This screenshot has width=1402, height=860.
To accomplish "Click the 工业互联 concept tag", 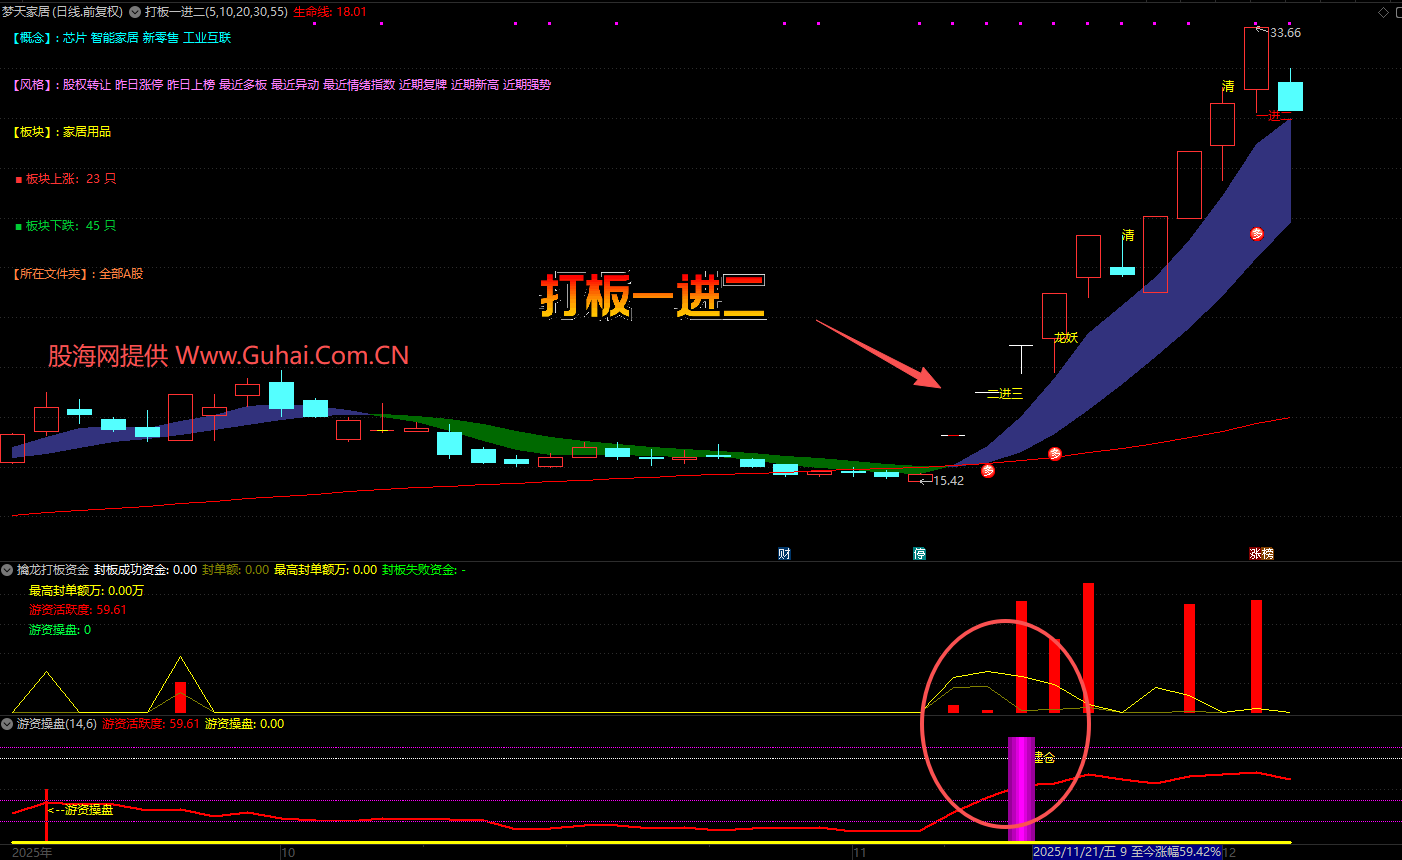I will click(x=207, y=38).
